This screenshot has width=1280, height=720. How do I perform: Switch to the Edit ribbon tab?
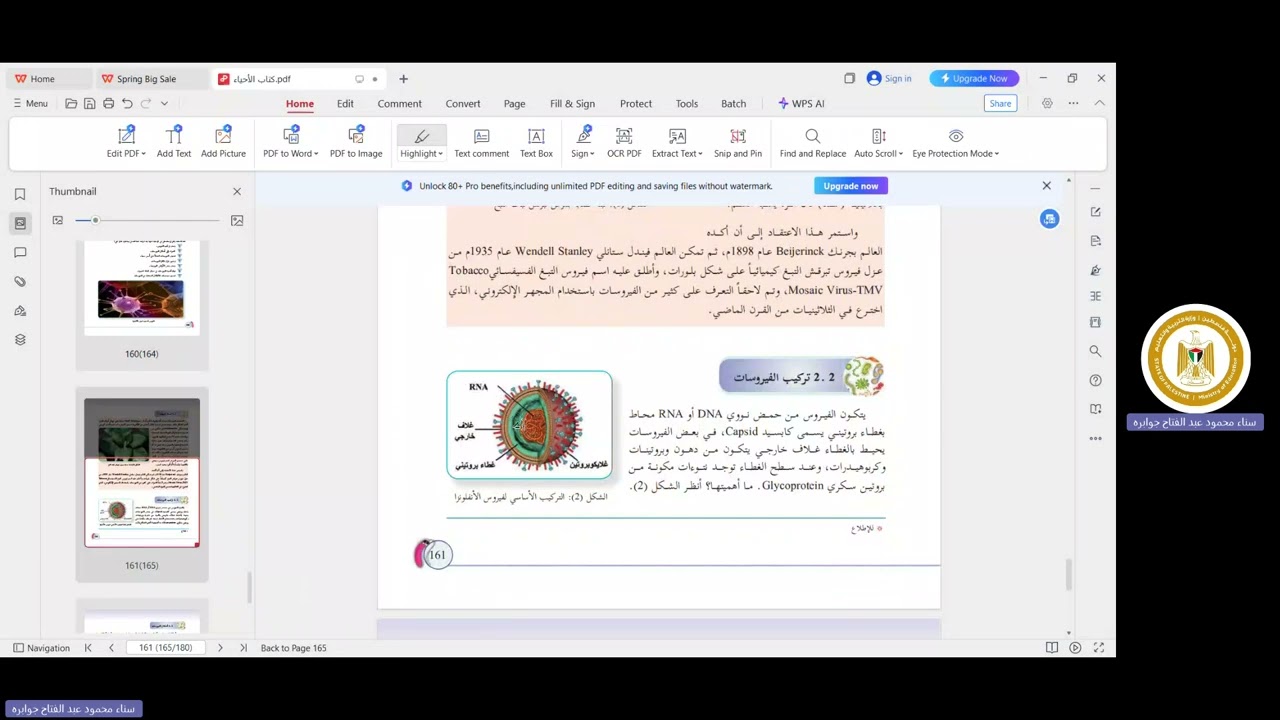[345, 103]
